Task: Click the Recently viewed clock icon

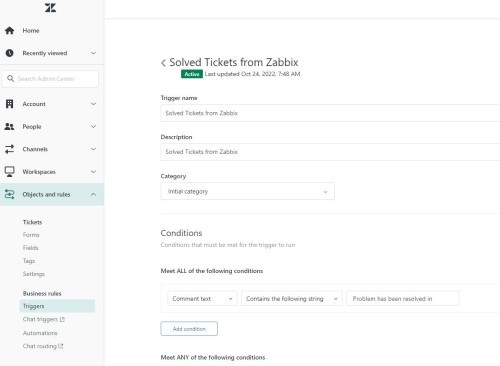Action: click(x=10, y=53)
